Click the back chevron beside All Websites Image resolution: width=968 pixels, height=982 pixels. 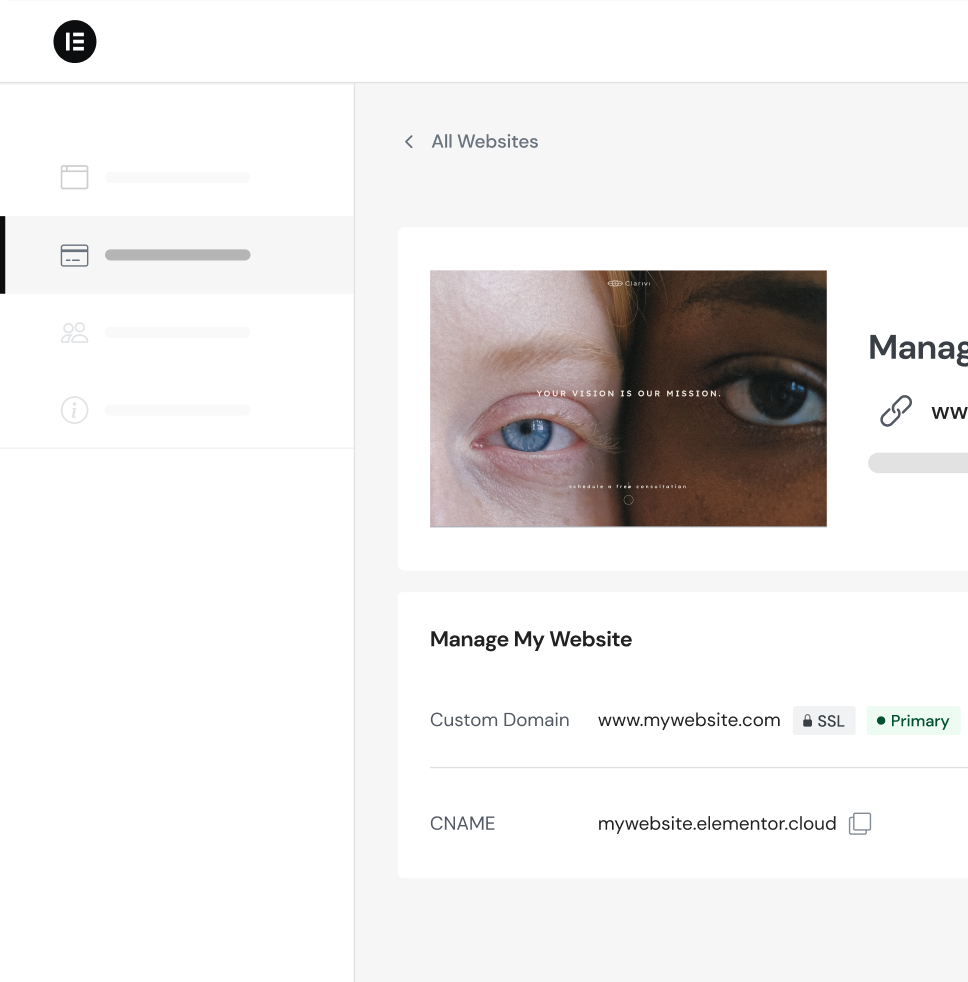[x=409, y=142]
